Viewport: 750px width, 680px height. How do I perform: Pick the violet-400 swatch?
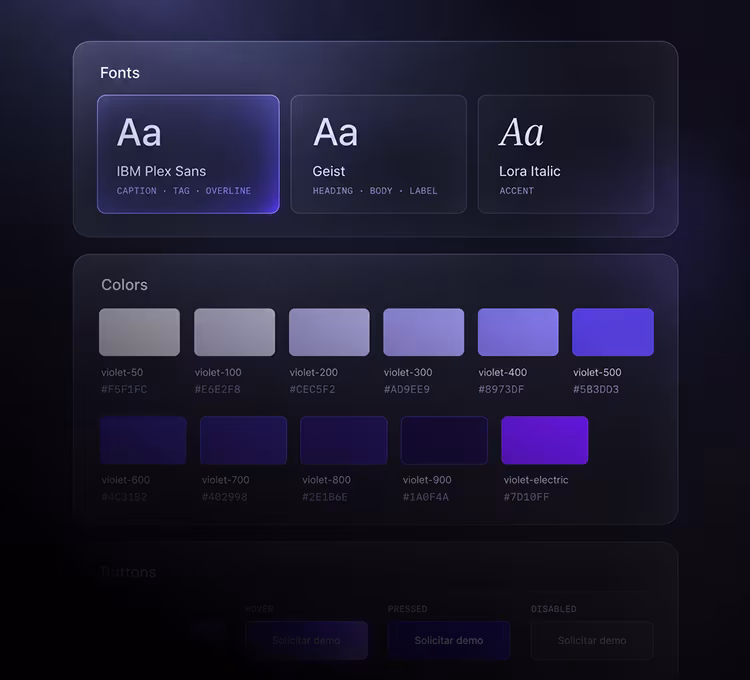[518, 332]
